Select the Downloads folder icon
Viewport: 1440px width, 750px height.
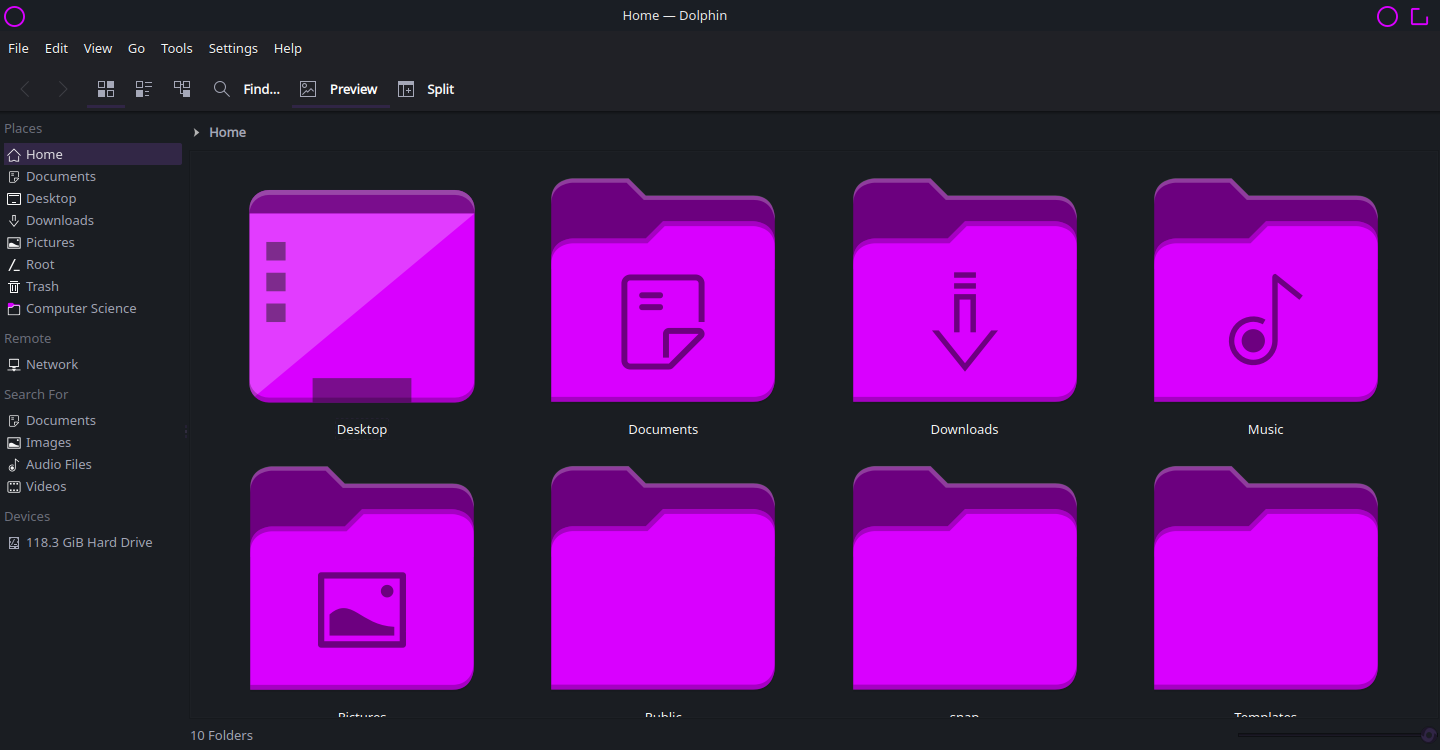point(965,290)
